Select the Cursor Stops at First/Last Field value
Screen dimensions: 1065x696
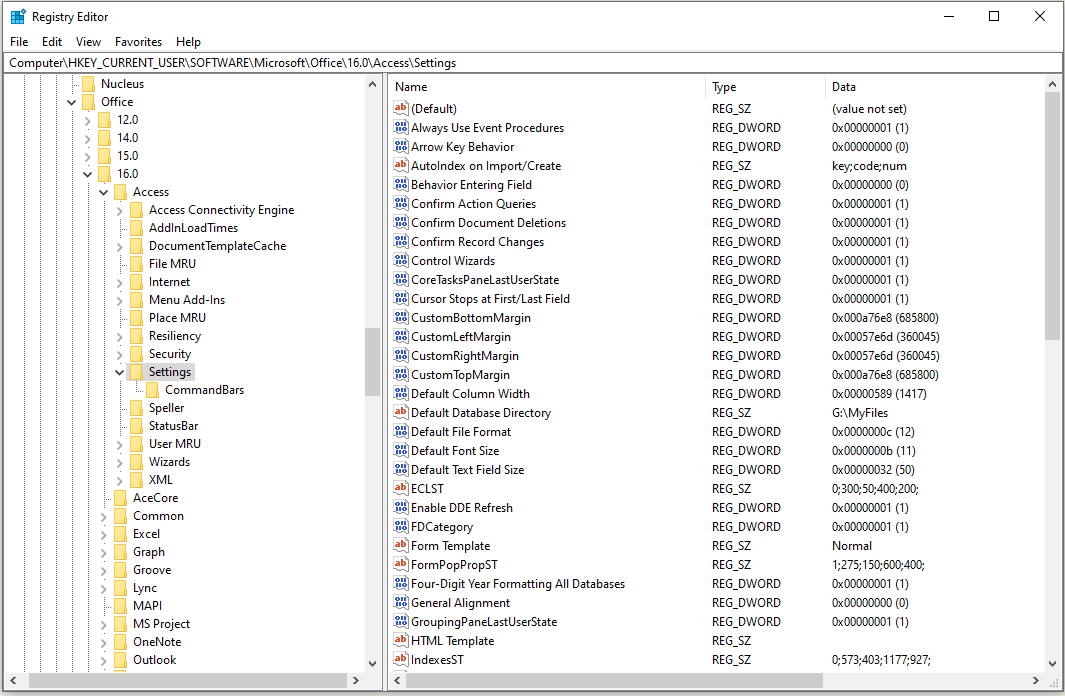(x=490, y=298)
